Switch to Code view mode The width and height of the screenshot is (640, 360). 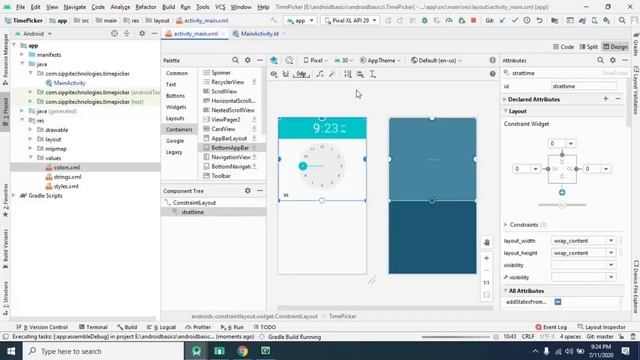[x=563, y=47]
